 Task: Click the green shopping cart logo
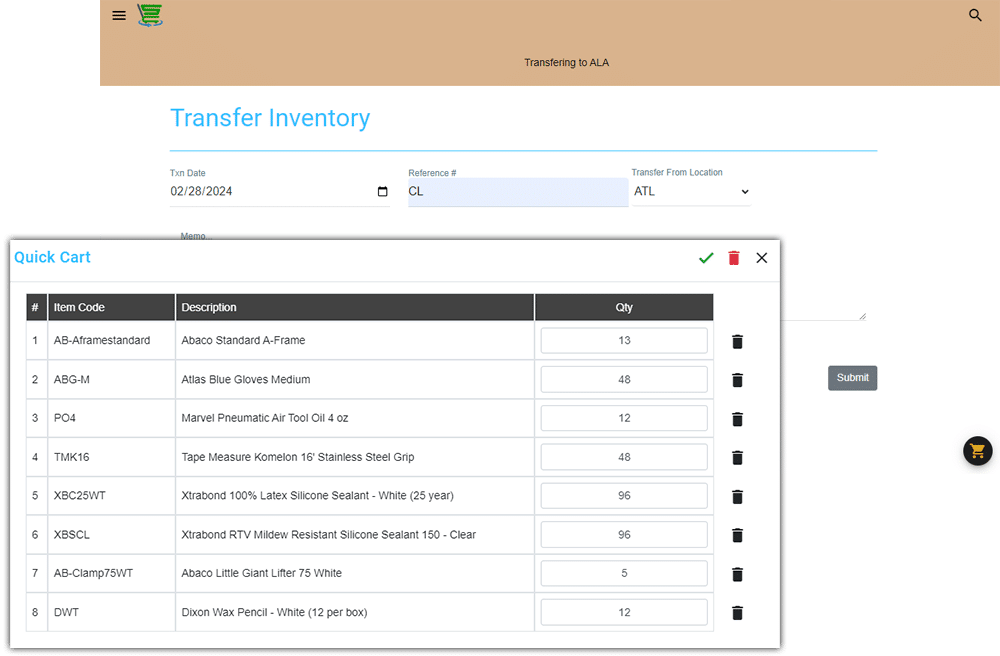click(x=150, y=15)
